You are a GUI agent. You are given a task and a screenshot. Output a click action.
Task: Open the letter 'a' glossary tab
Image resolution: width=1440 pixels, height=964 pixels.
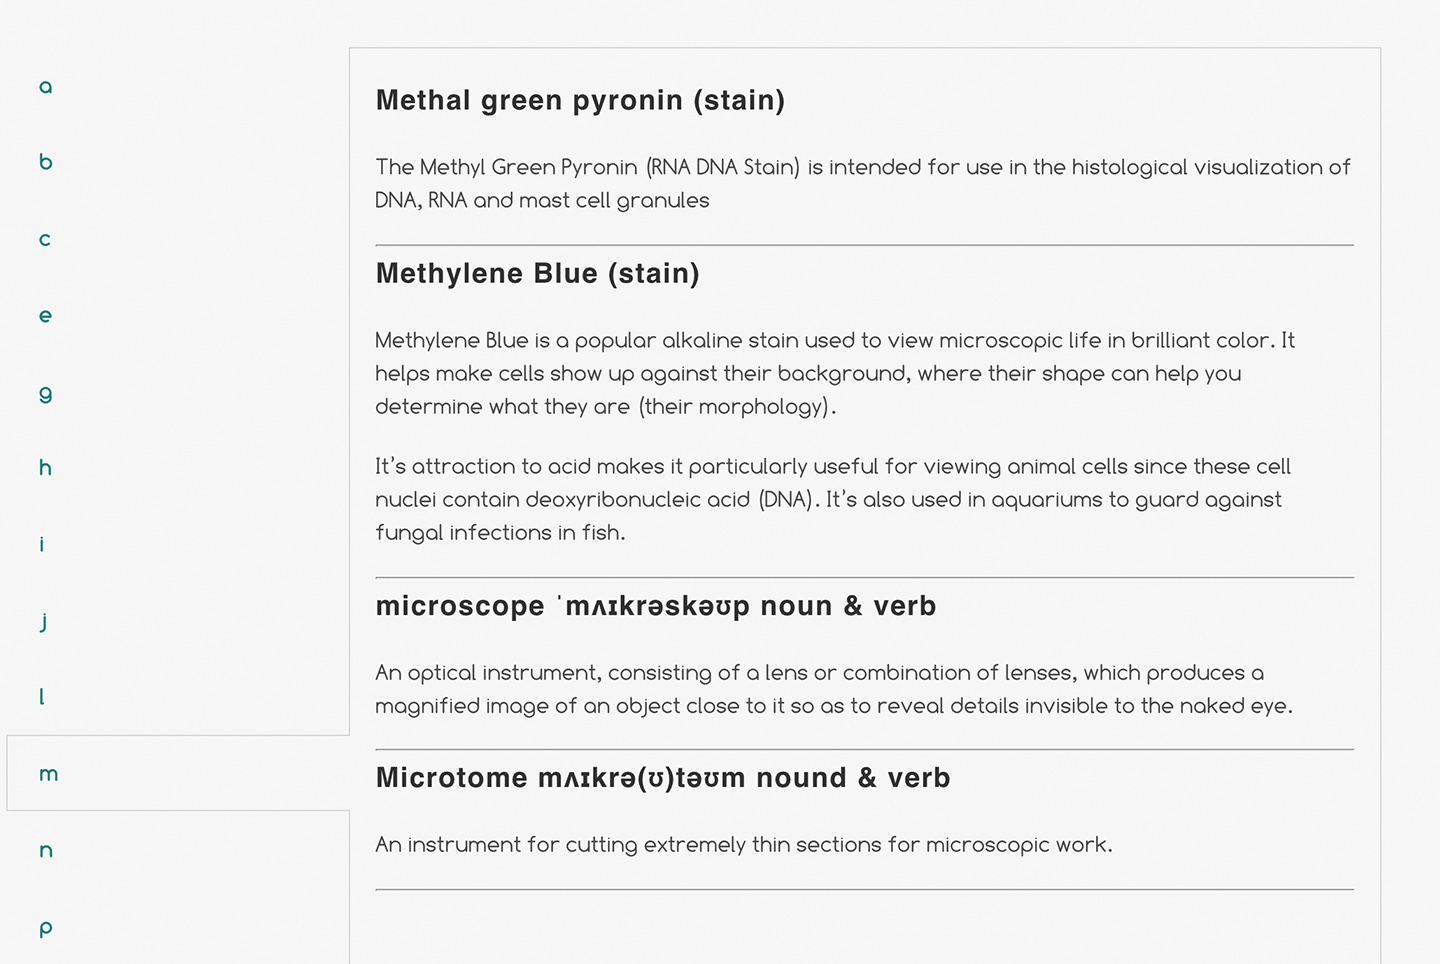pos(45,87)
